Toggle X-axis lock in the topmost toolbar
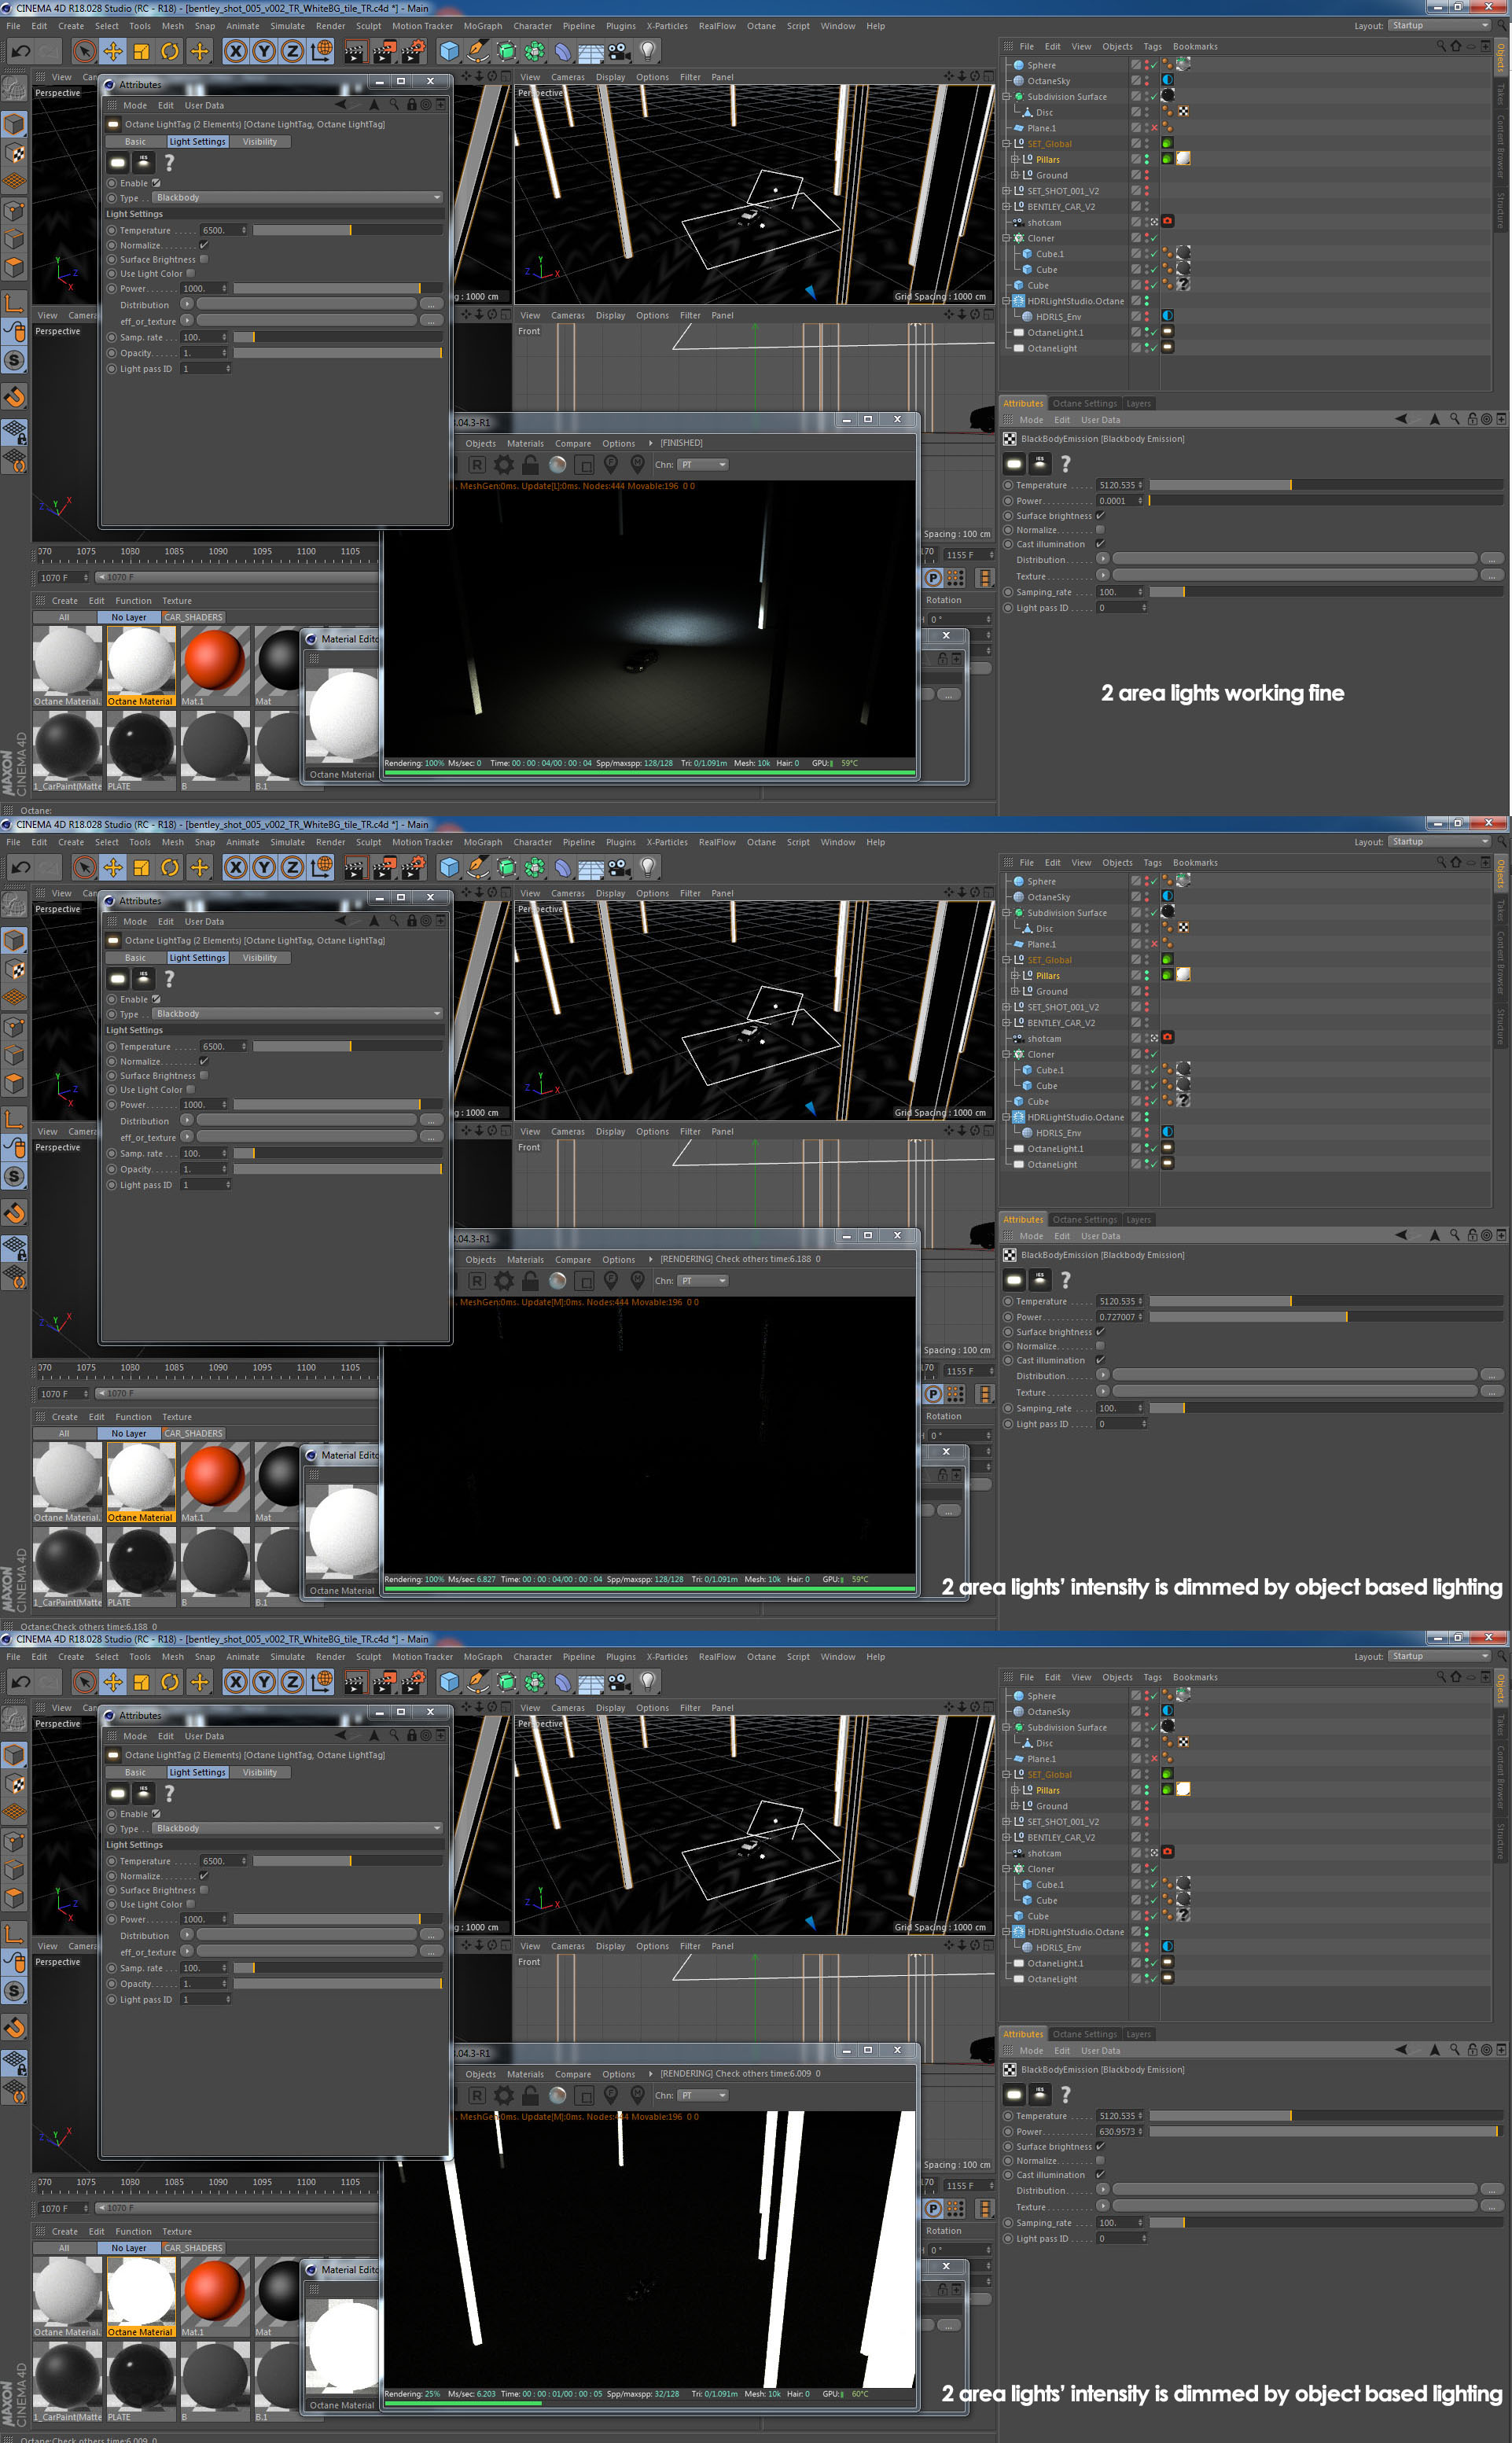Image resolution: width=1512 pixels, height=2443 pixels. (x=235, y=51)
